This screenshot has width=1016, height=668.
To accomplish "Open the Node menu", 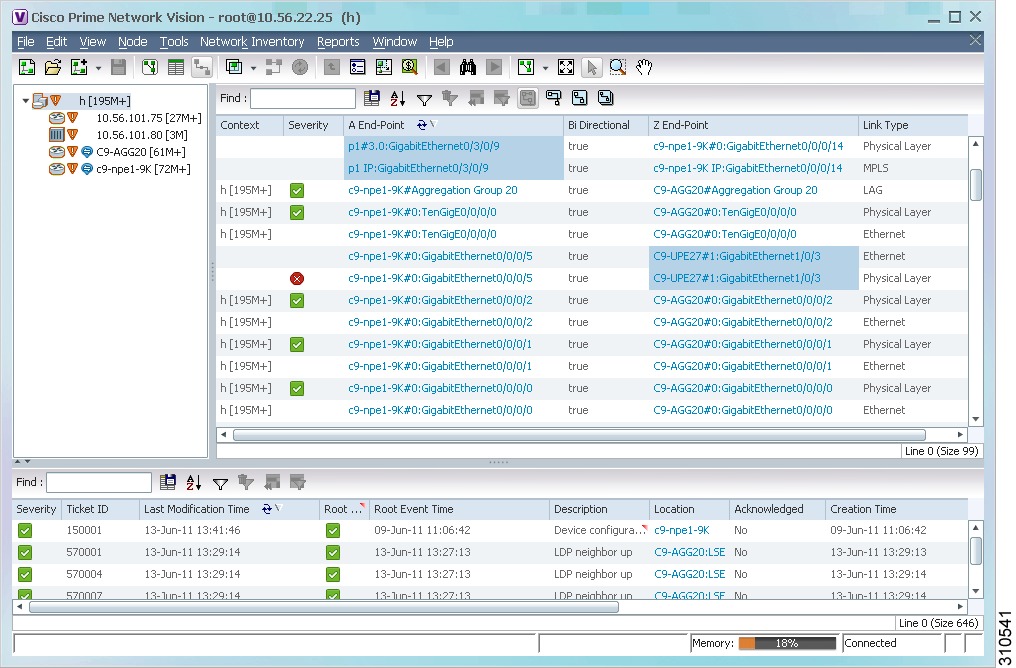I will 133,41.
